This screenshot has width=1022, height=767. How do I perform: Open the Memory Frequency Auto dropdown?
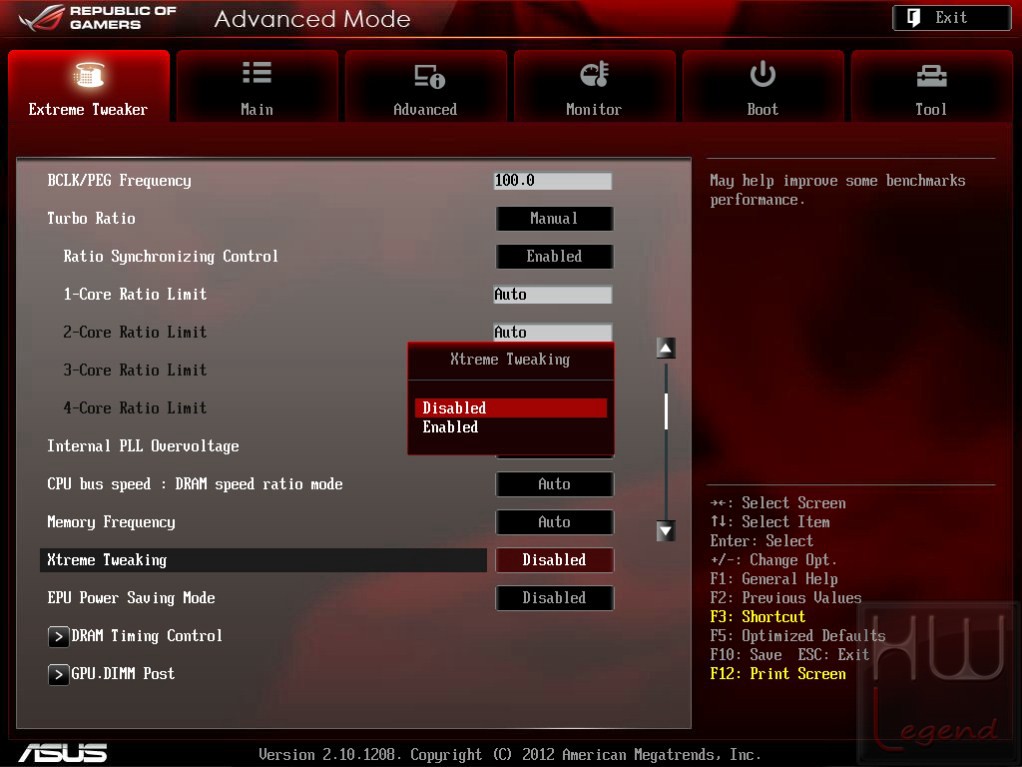click(554, 522)
